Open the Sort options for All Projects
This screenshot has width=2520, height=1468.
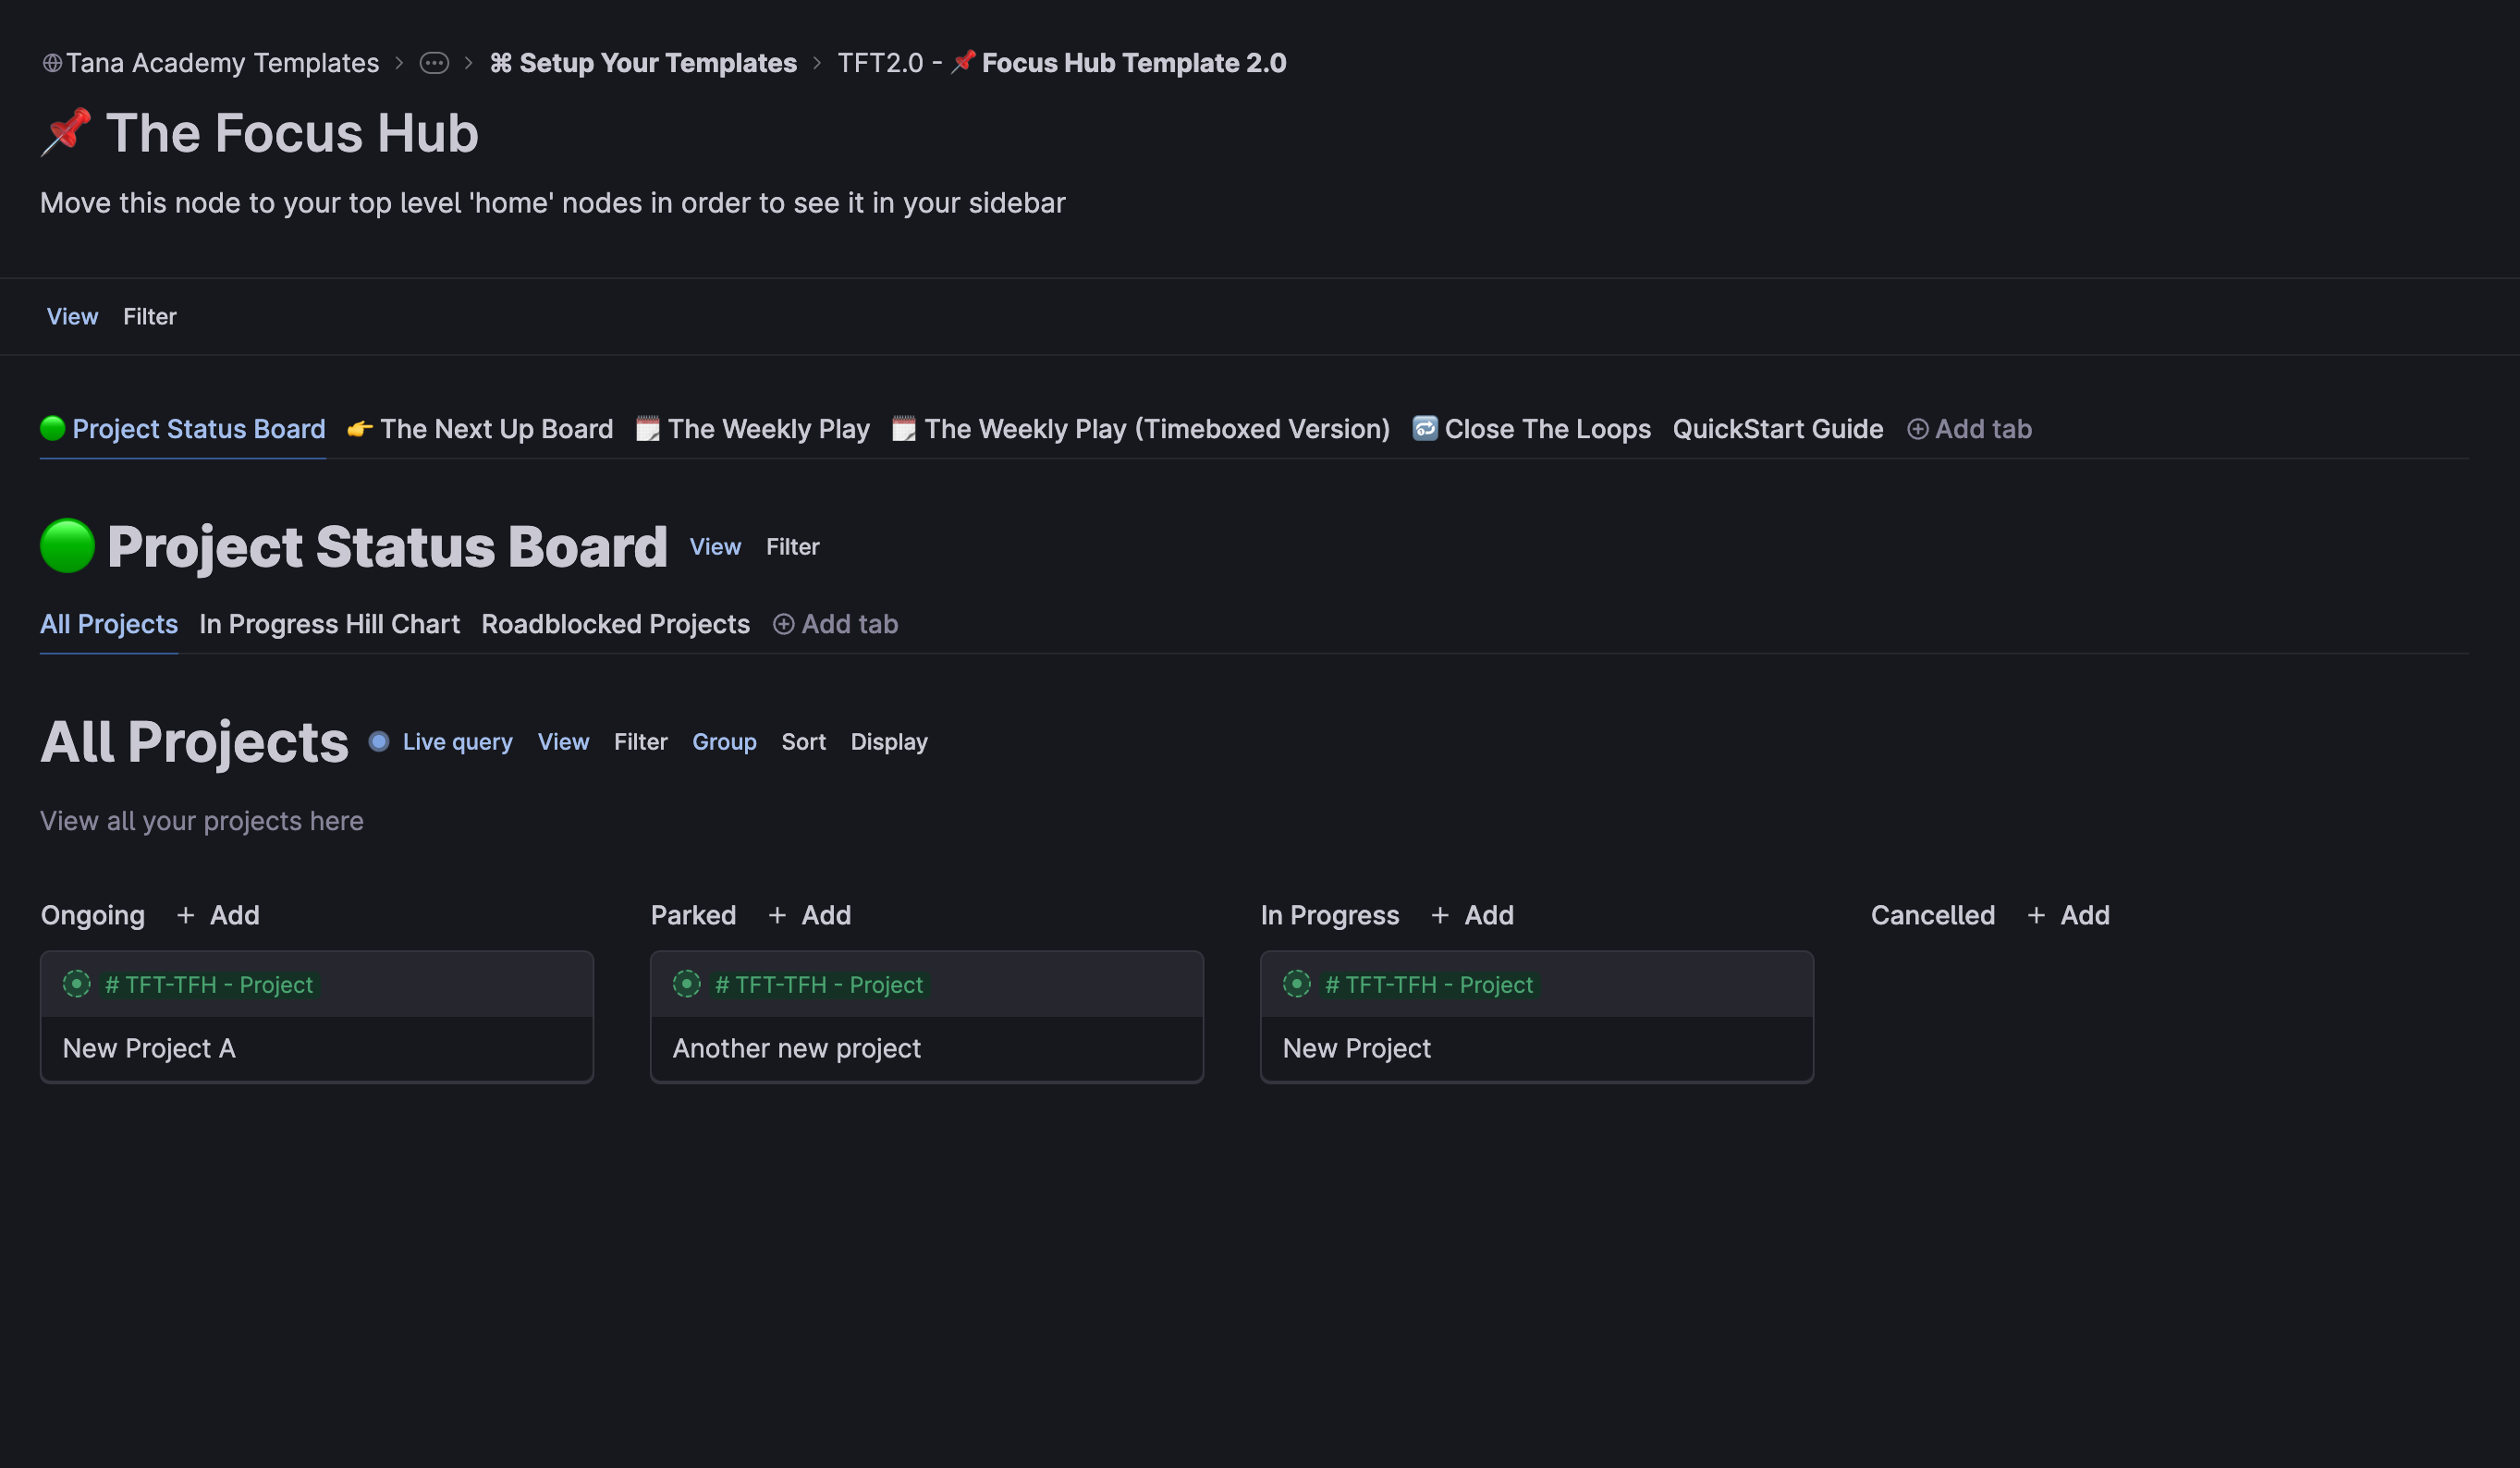(803, 742)
